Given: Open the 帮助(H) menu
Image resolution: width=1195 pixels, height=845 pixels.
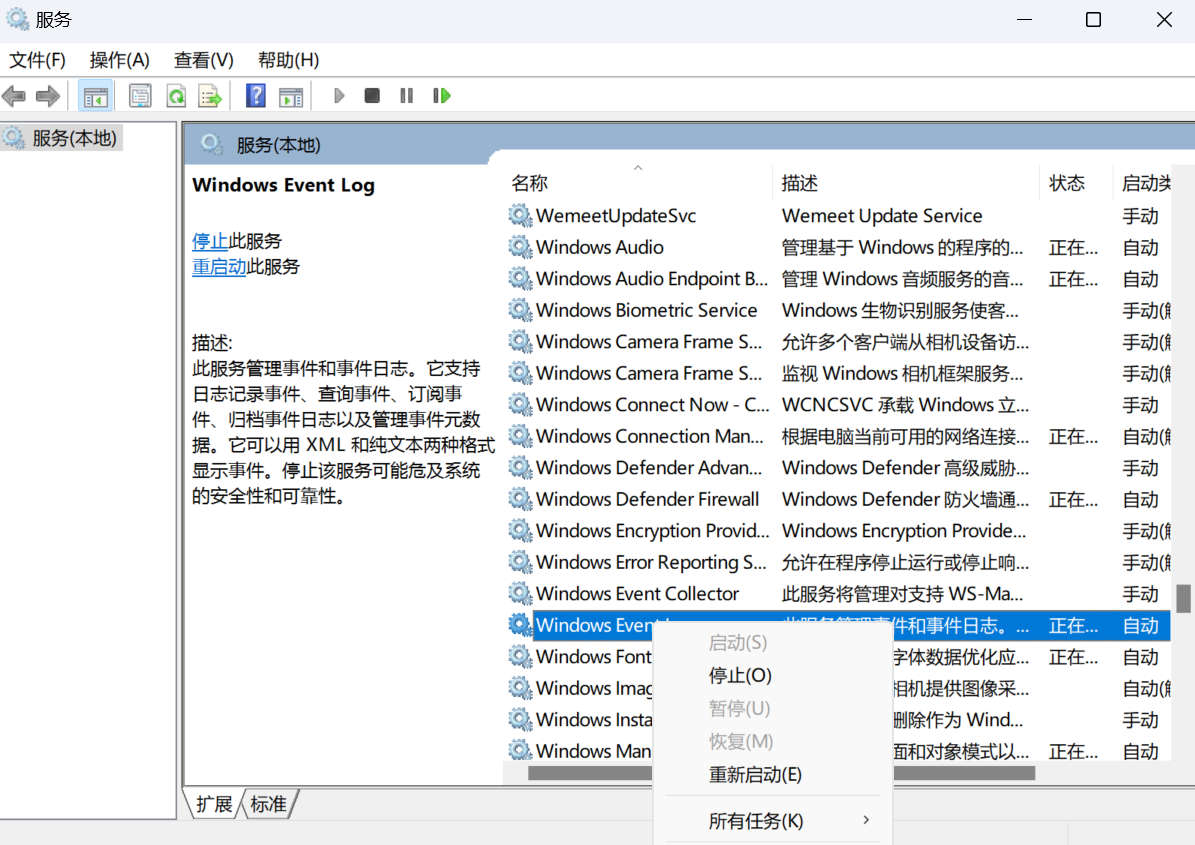Looking at the screenshot, I should (288, 60).
